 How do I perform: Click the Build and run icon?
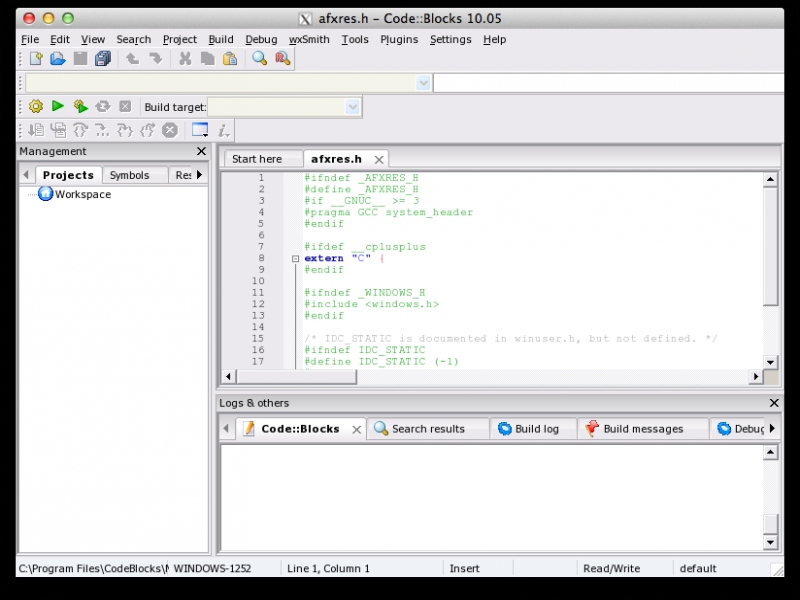tap(80, 106)
